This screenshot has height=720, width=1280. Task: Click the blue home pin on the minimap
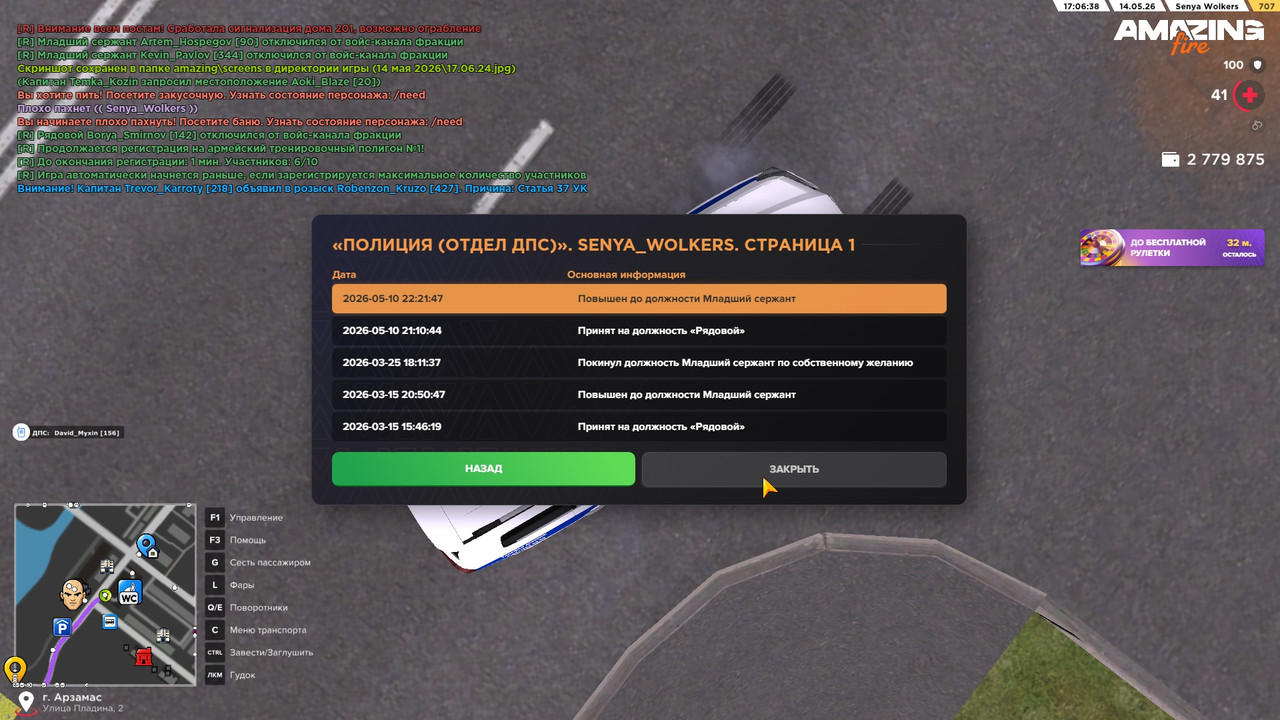tap(147, 545)
